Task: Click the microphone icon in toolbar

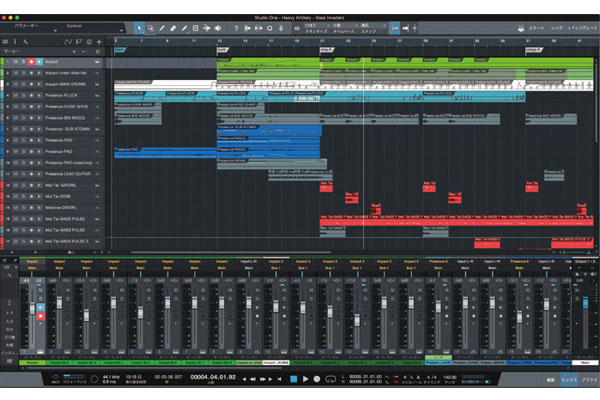Action: point(281,28)
